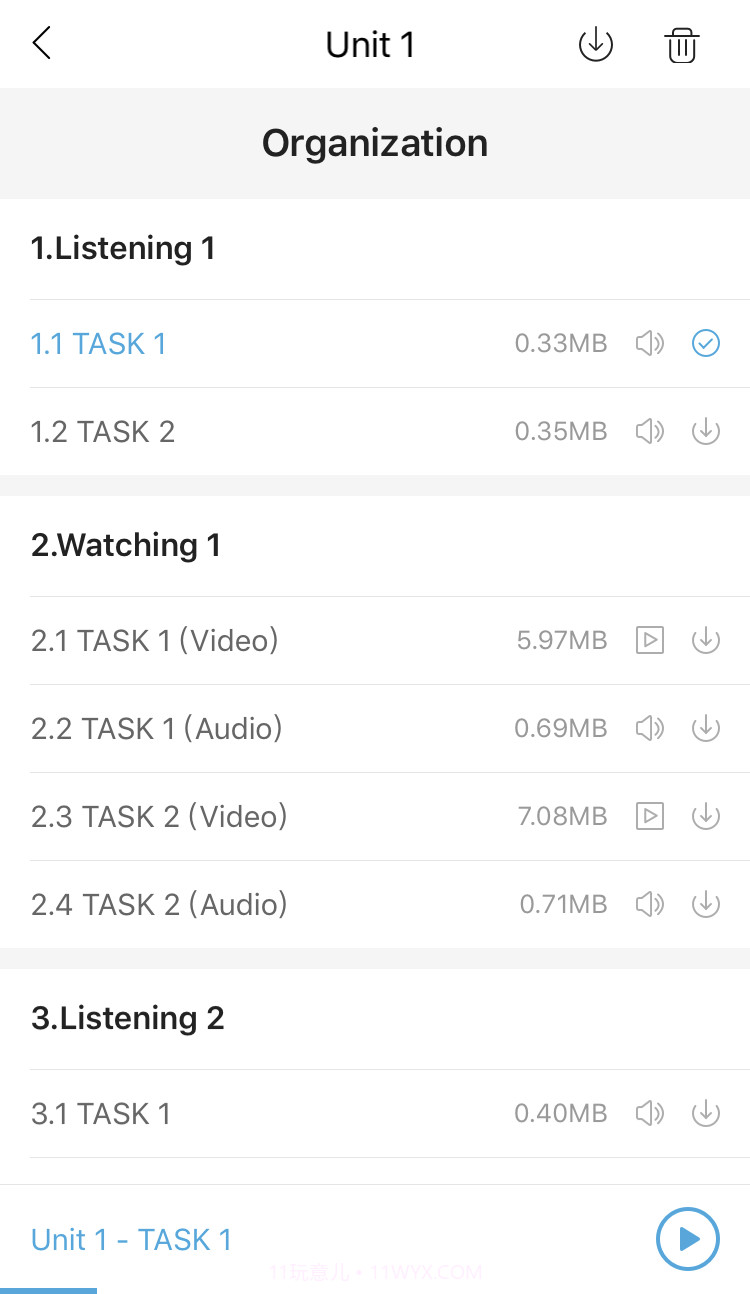Tap speaker icon for 1.1 TASK 1

click(650, 344)
